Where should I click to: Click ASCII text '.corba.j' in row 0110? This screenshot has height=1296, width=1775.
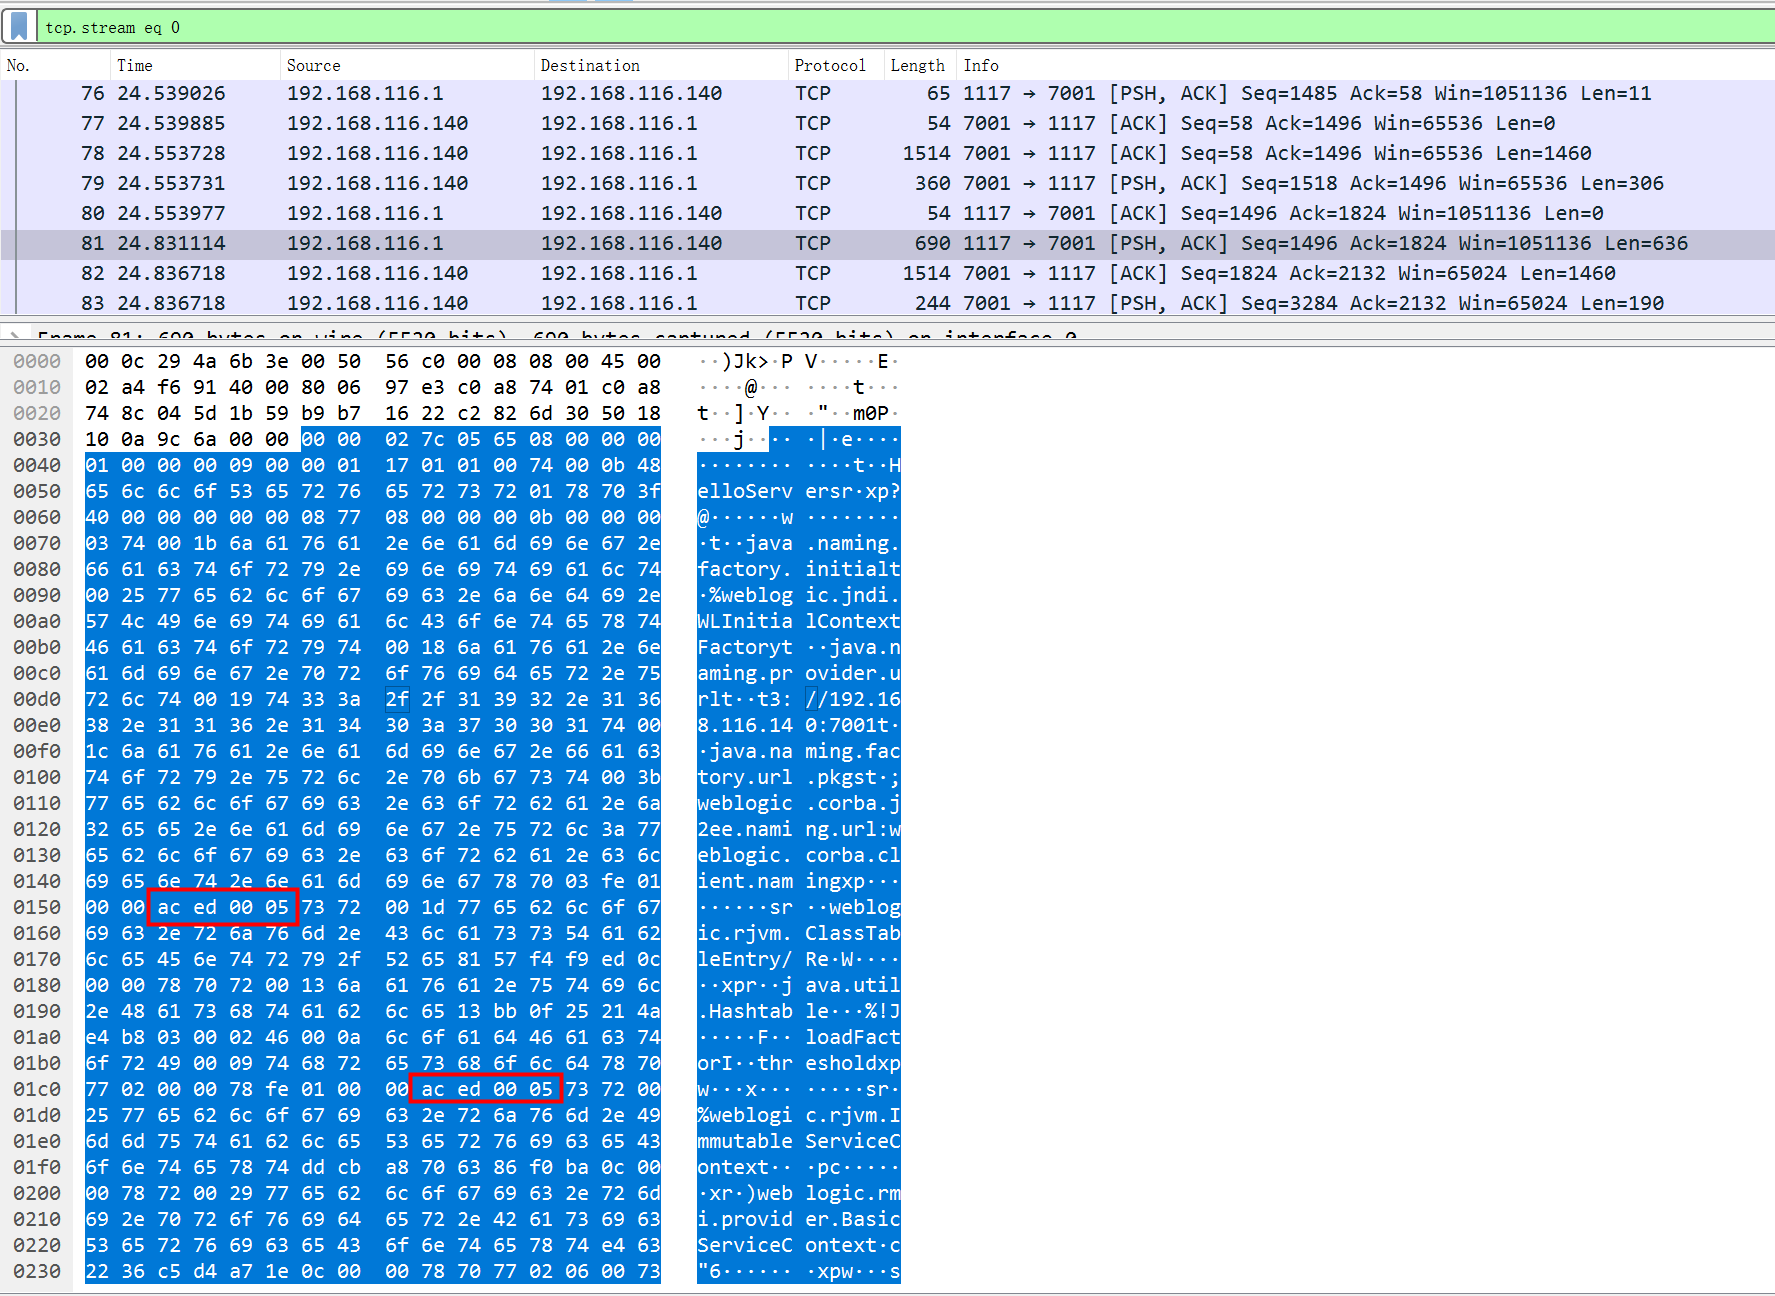853,803
